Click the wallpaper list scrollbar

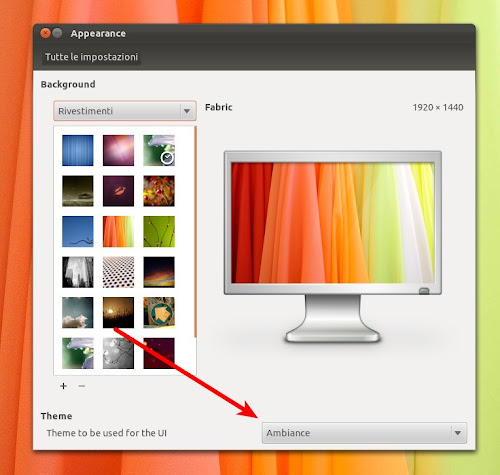click(195, 232)
